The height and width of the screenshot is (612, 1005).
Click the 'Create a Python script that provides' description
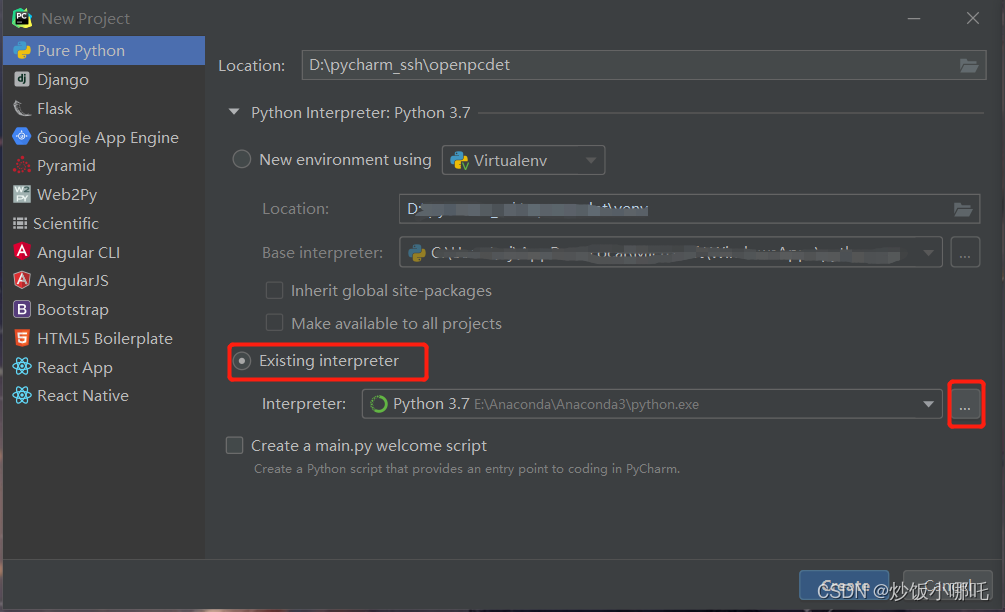tap(467, 469)
